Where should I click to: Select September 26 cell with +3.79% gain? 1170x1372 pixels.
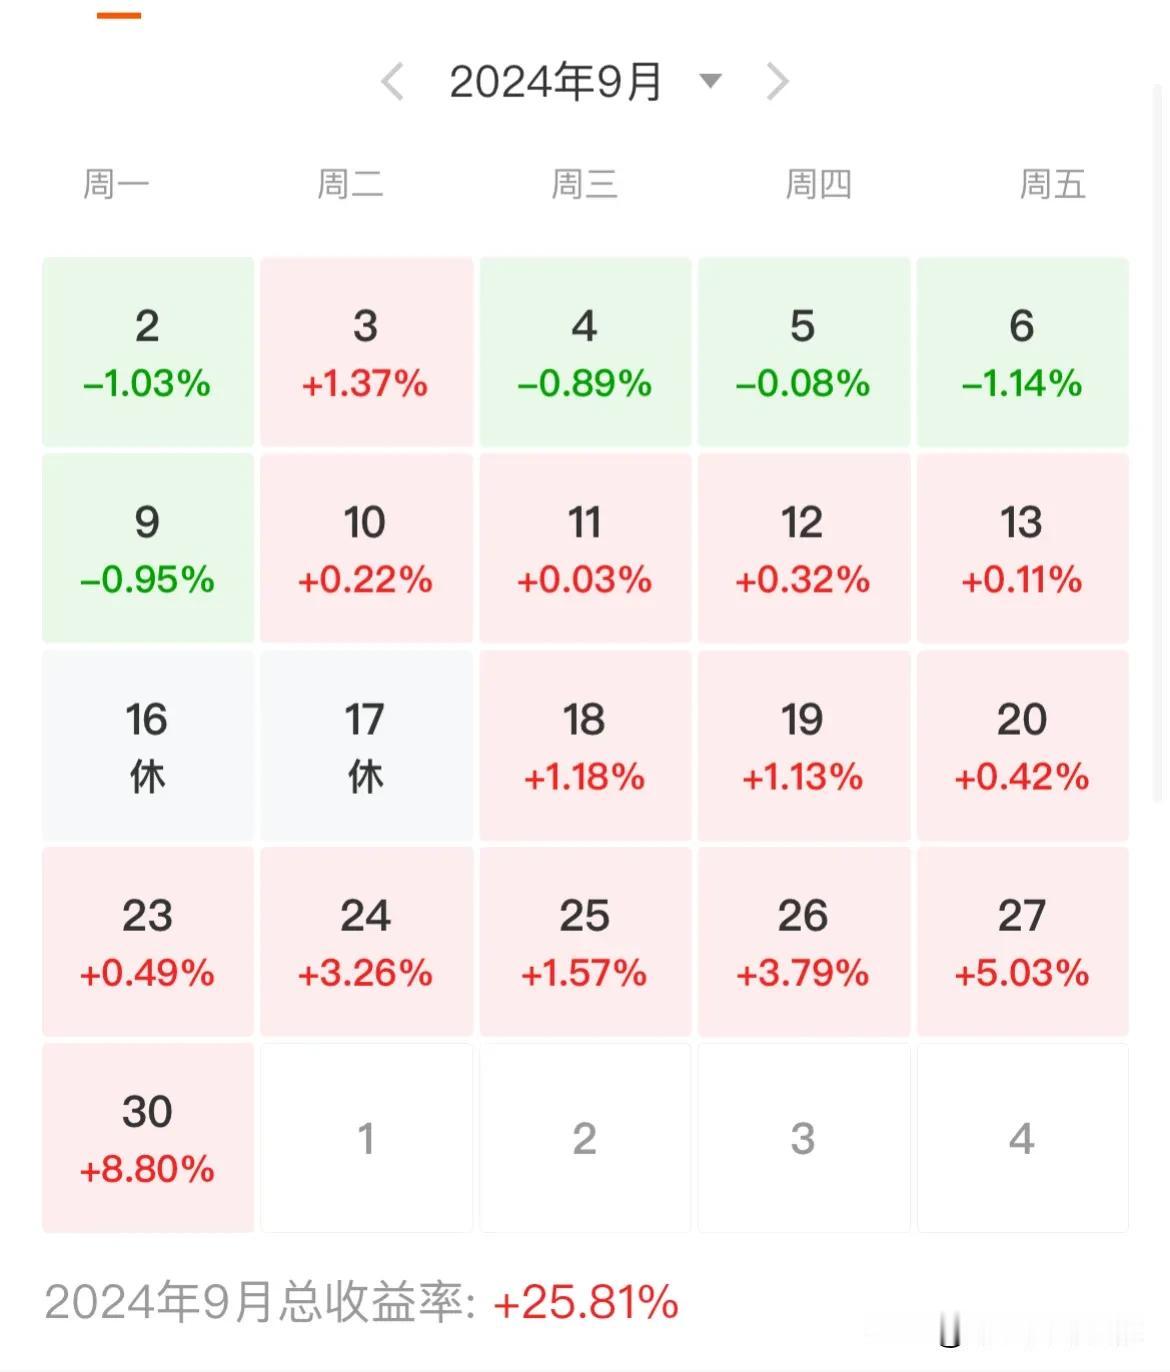803,942
